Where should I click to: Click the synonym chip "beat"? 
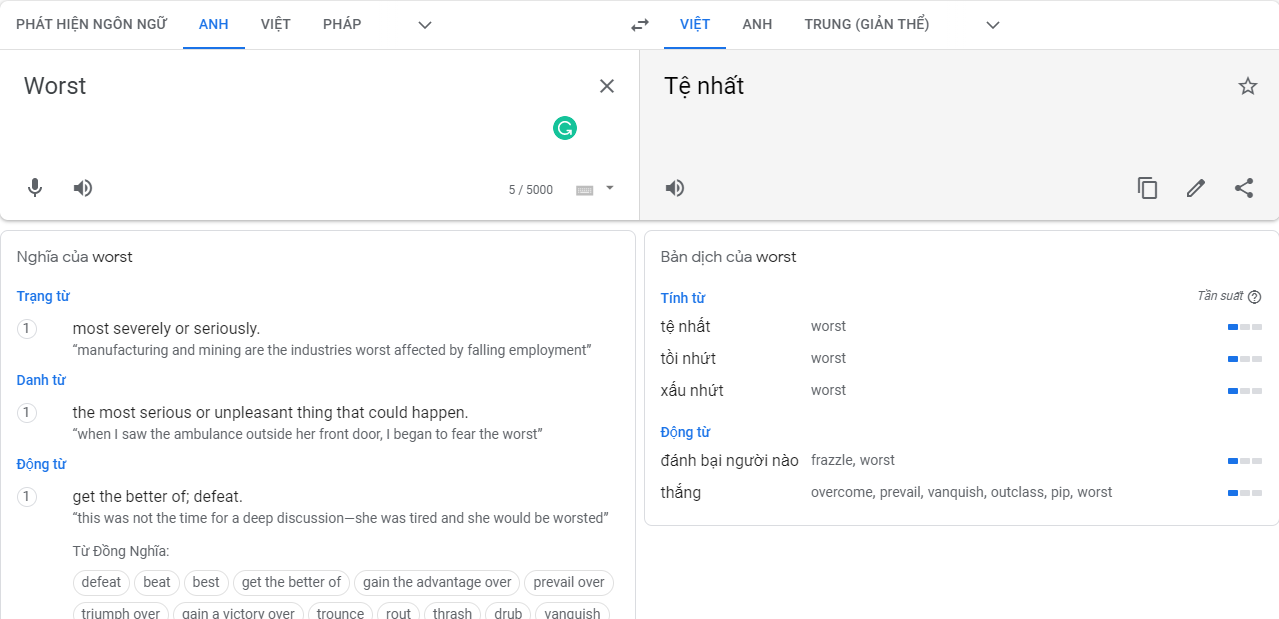(x=157, y=582)
